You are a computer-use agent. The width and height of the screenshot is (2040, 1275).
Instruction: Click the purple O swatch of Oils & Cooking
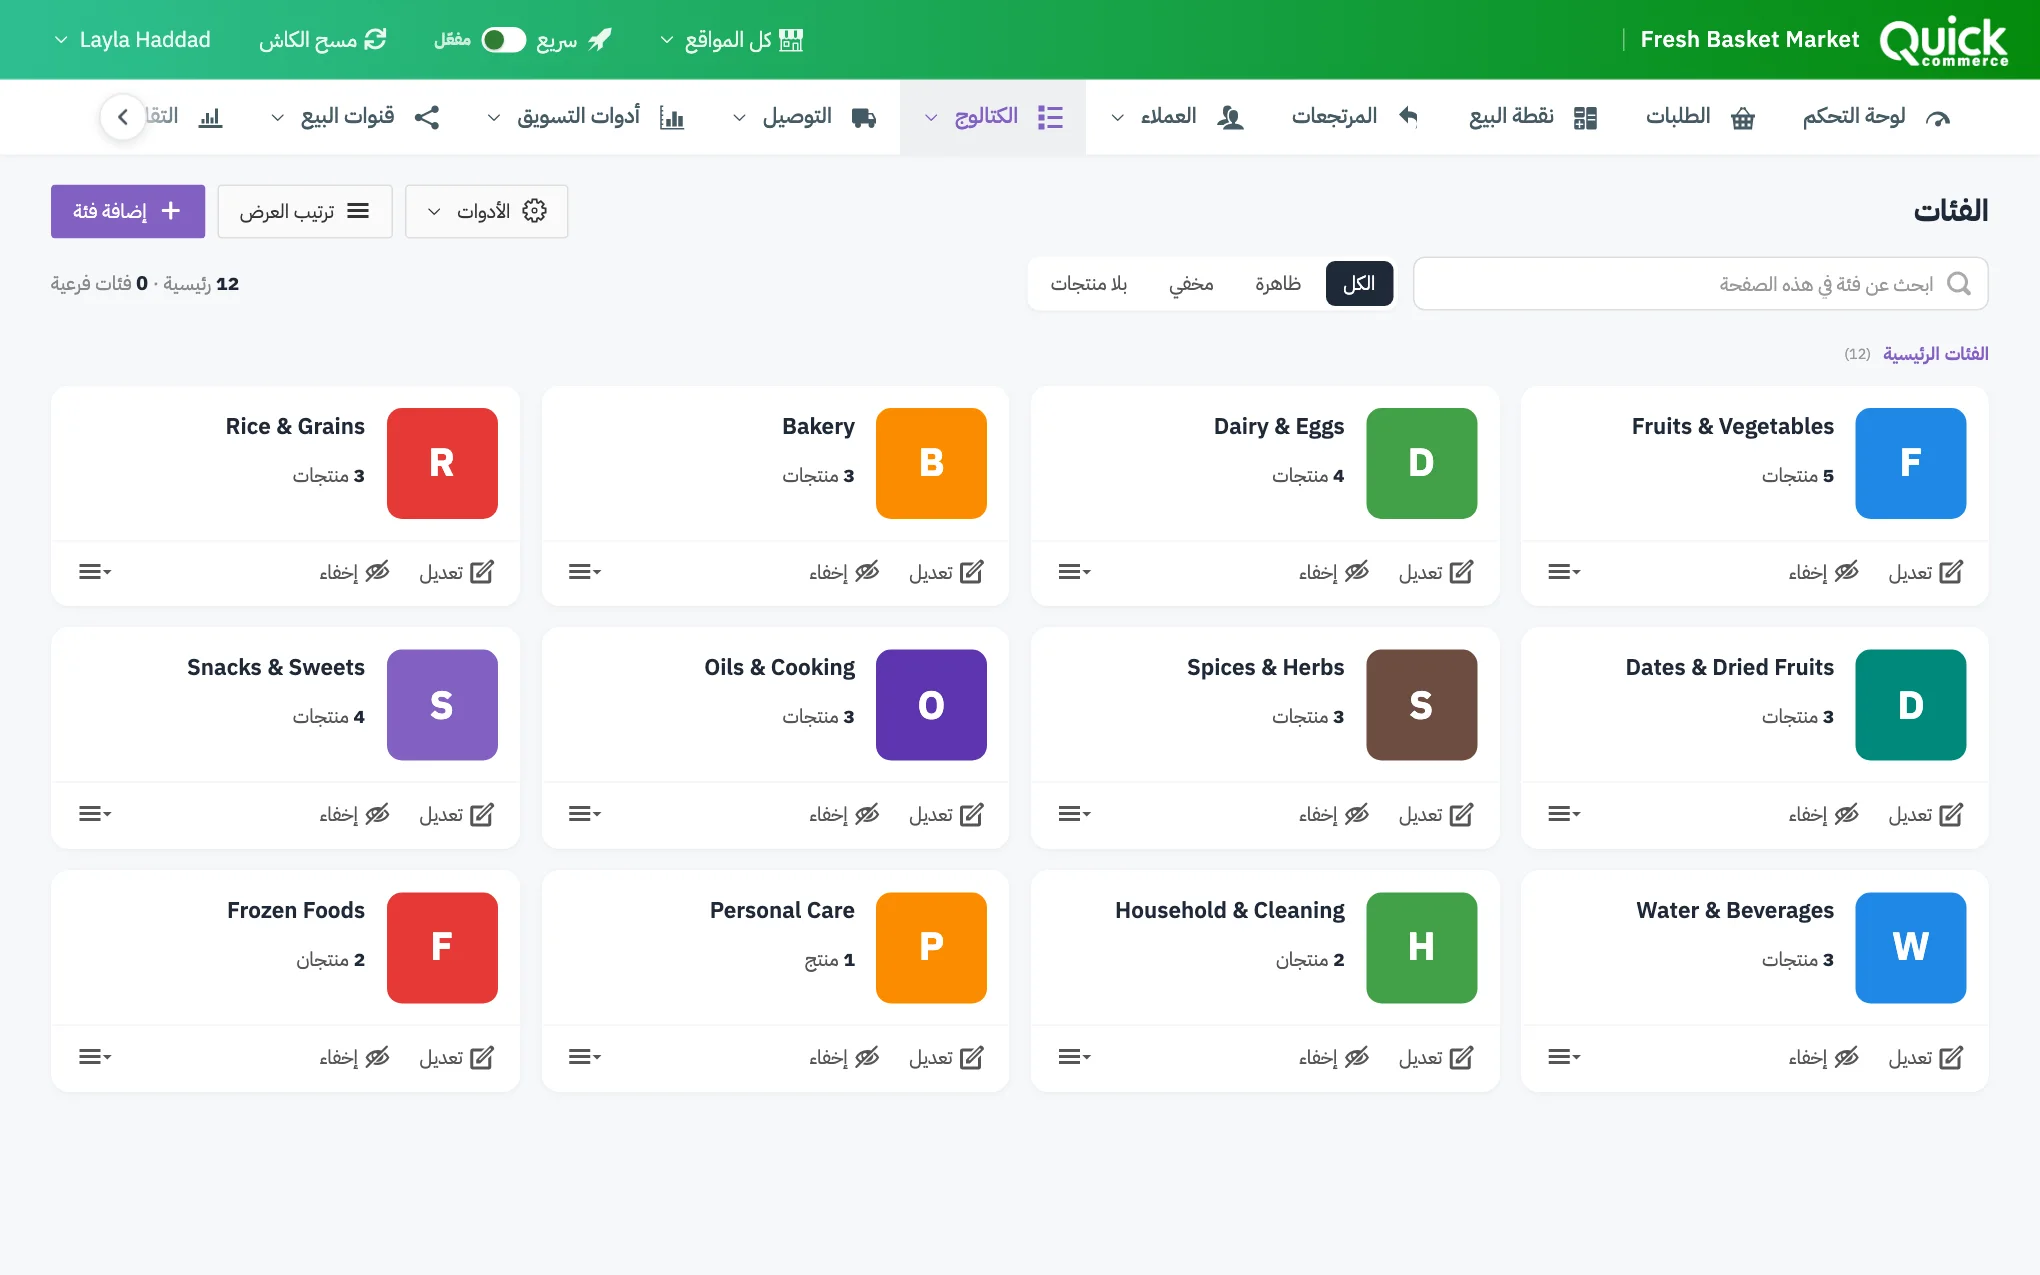click(931, 705)
